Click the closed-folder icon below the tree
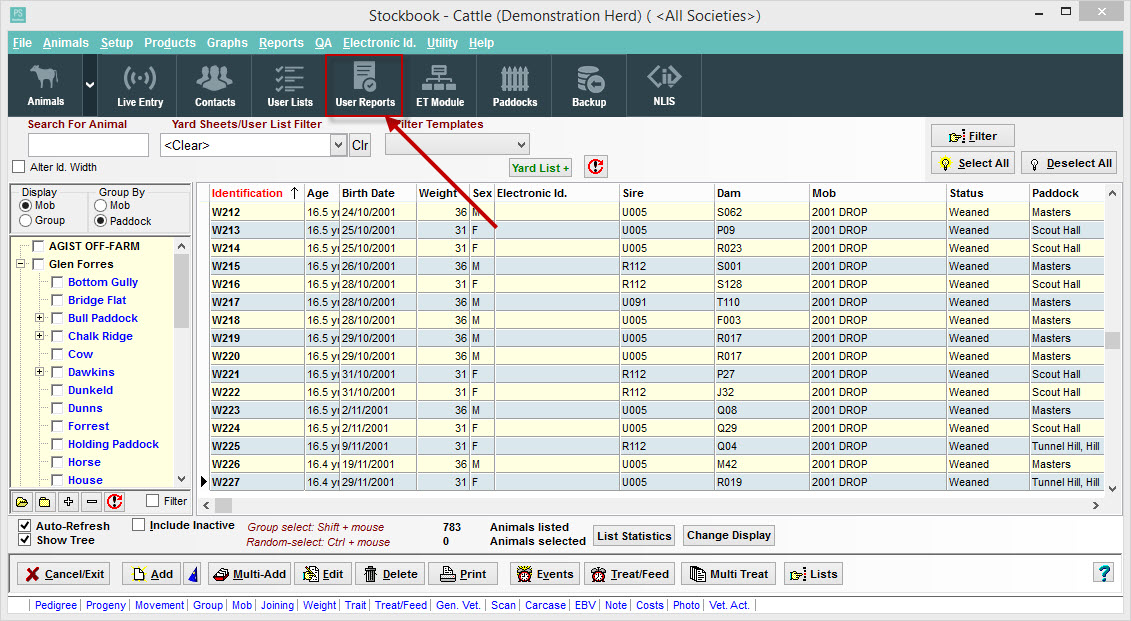This screenshot has width=1131, height=621. [x=45, y=501]
